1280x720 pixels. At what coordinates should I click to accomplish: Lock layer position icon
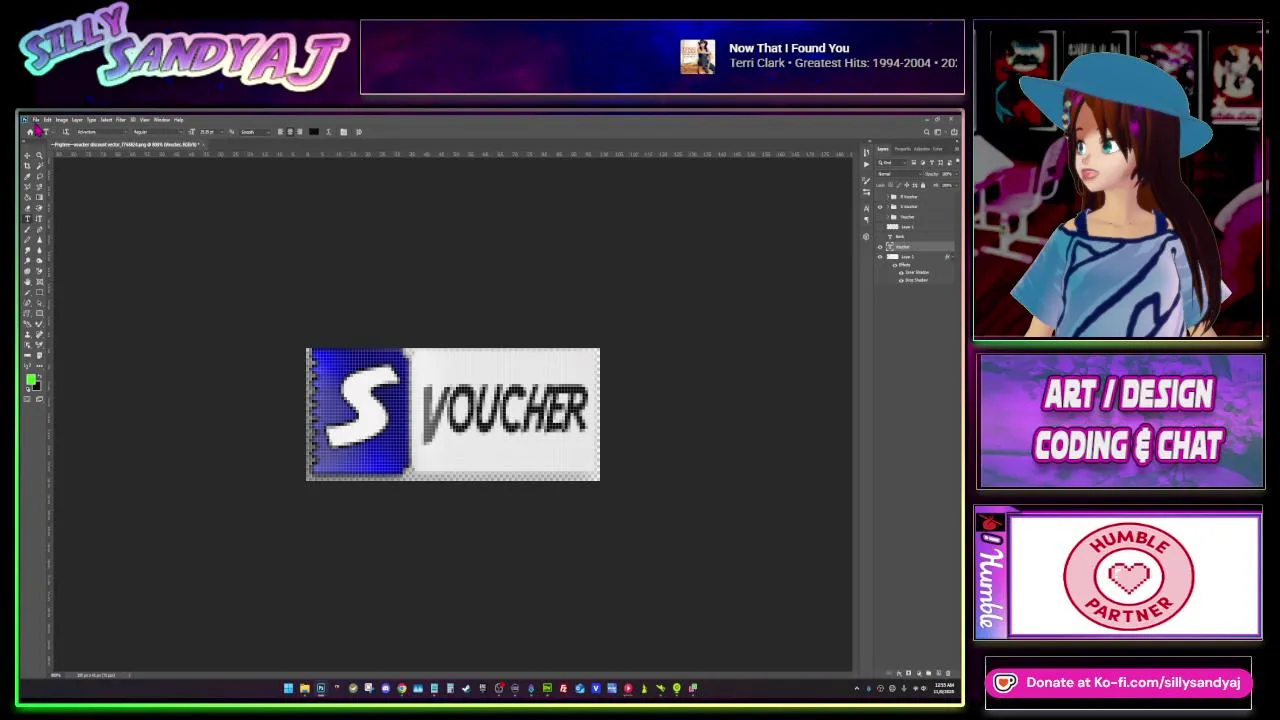click(907, 185)
